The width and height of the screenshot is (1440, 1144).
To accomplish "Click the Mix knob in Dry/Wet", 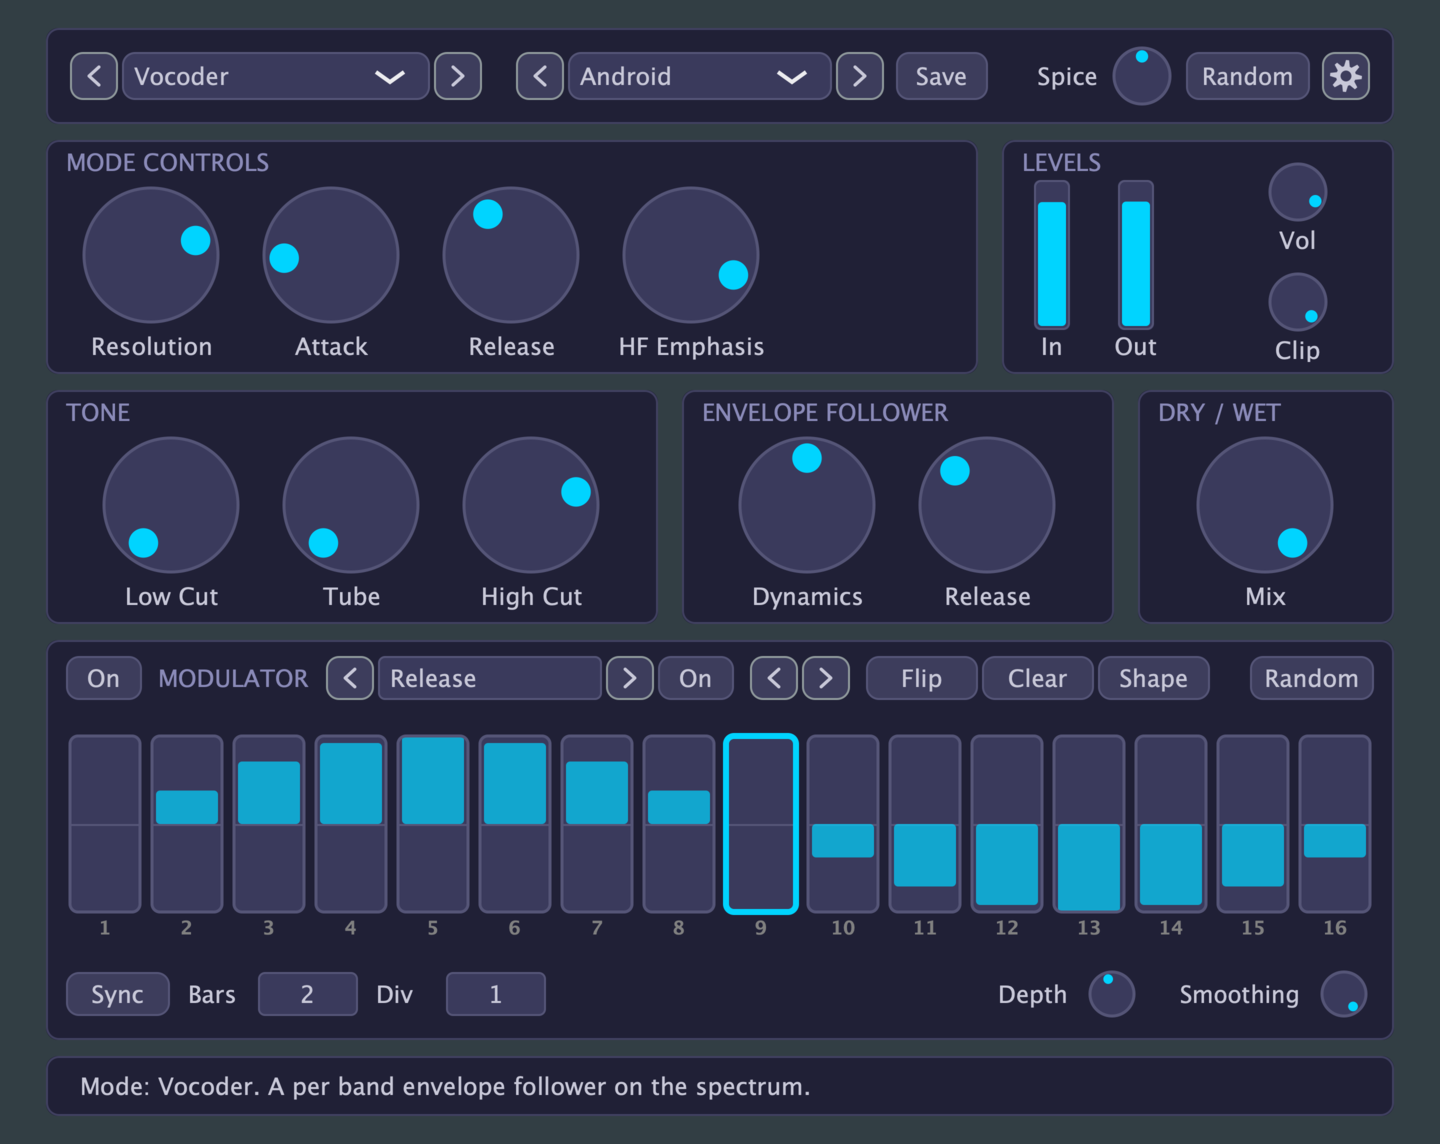I will 1265,505.
